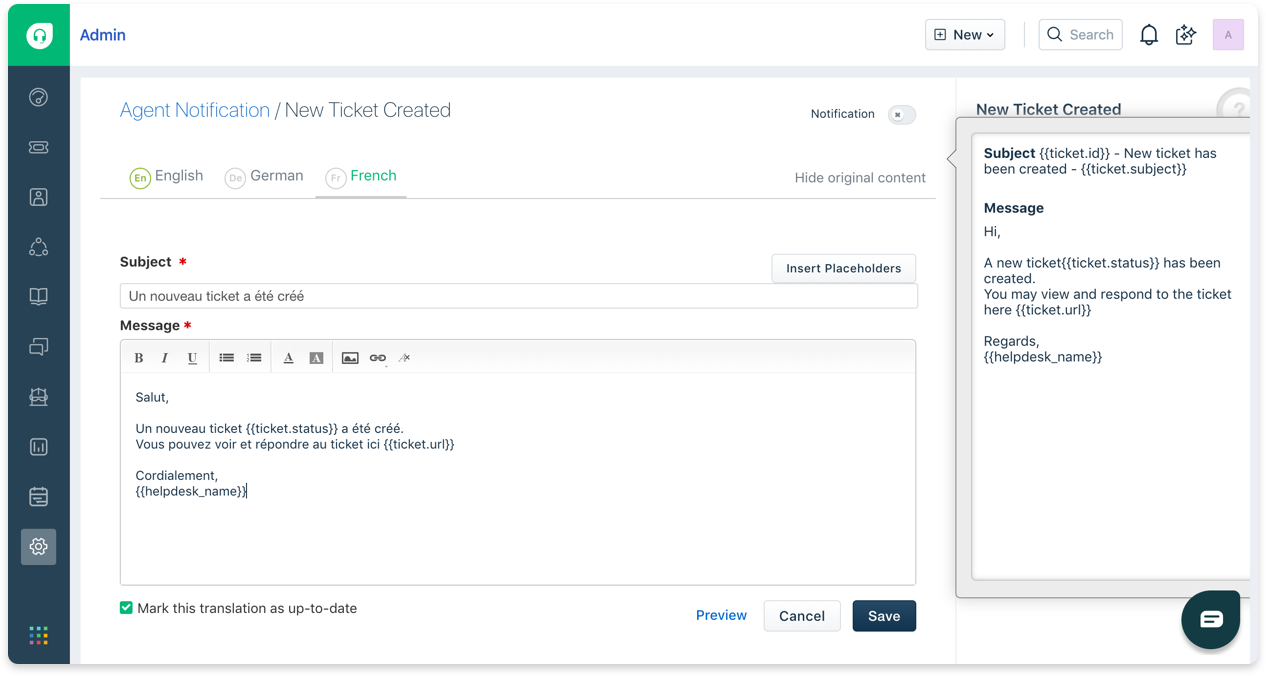1266x676 pixels.
Task: Switch to the English tab
Action: coord(167,176)
